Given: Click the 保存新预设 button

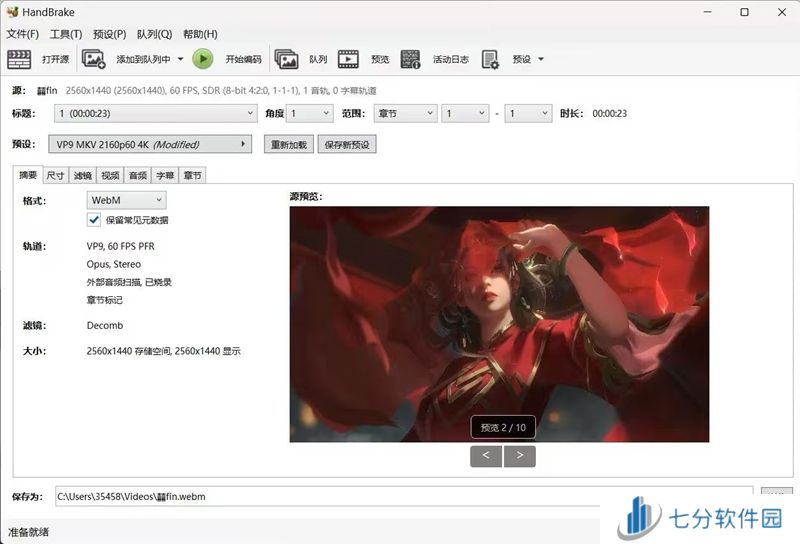Looking at the screenshot, I should (x=347, y=144).
